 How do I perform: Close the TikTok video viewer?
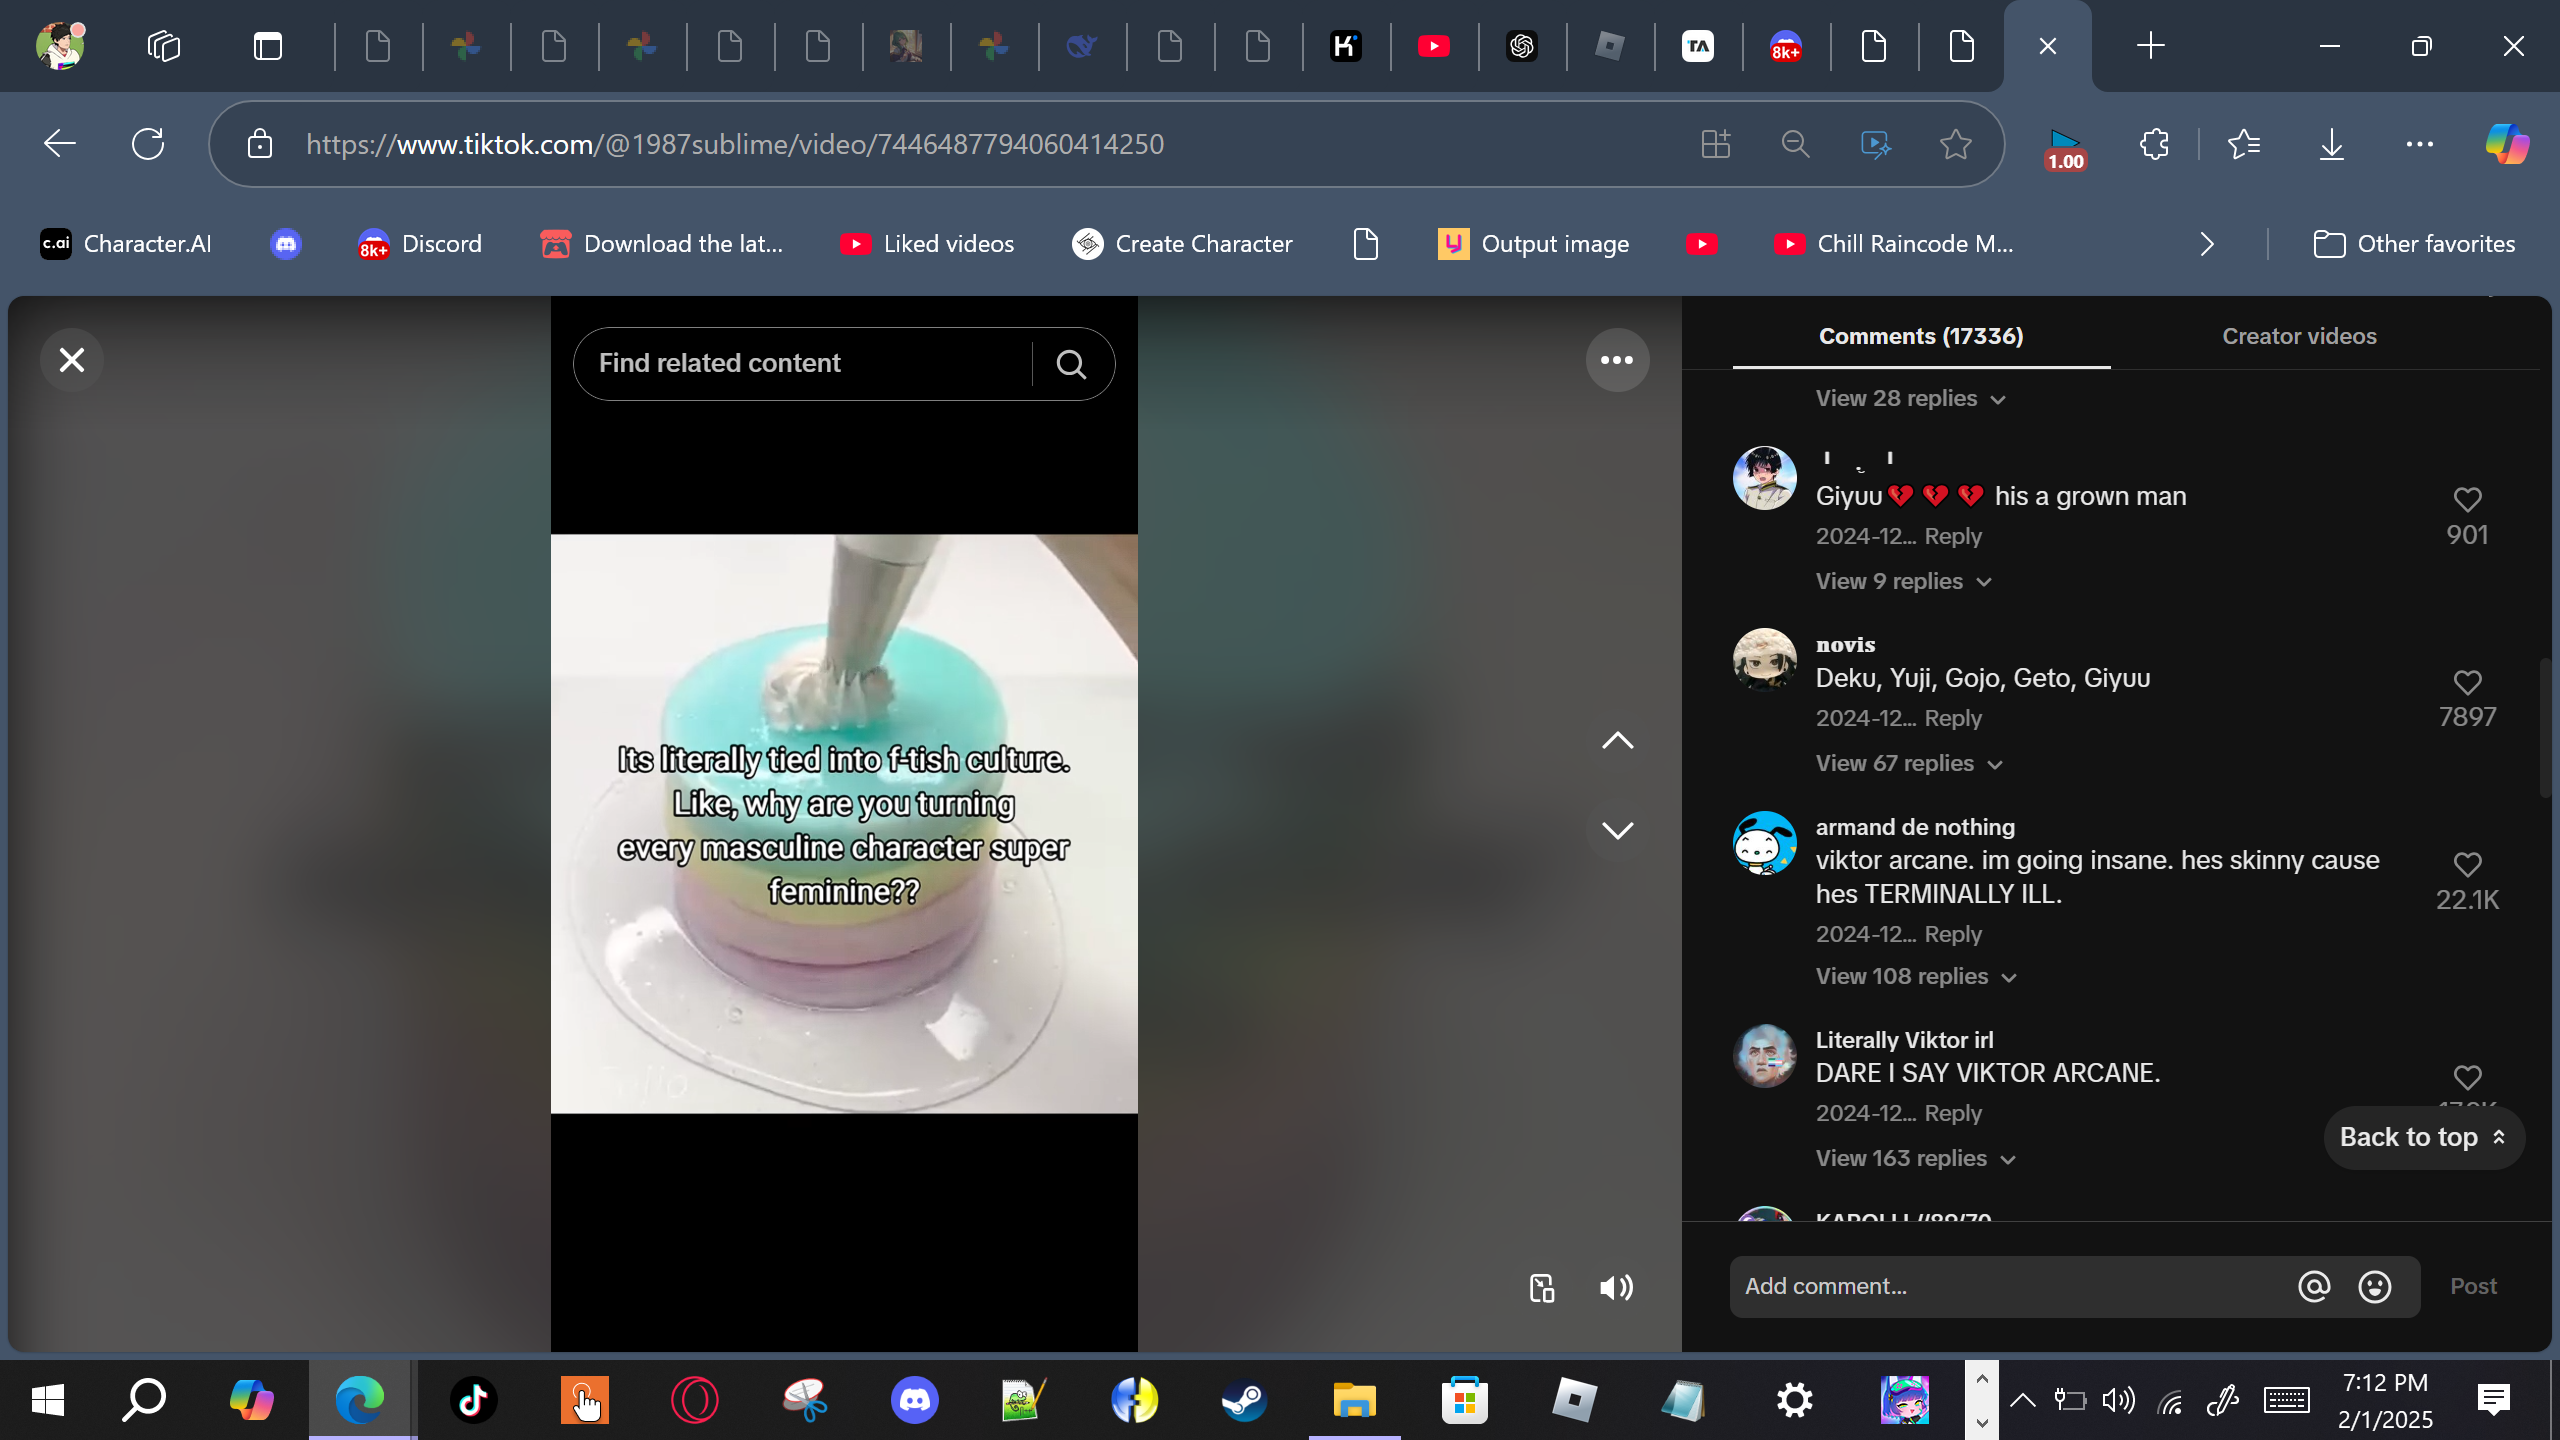(72, 360)
